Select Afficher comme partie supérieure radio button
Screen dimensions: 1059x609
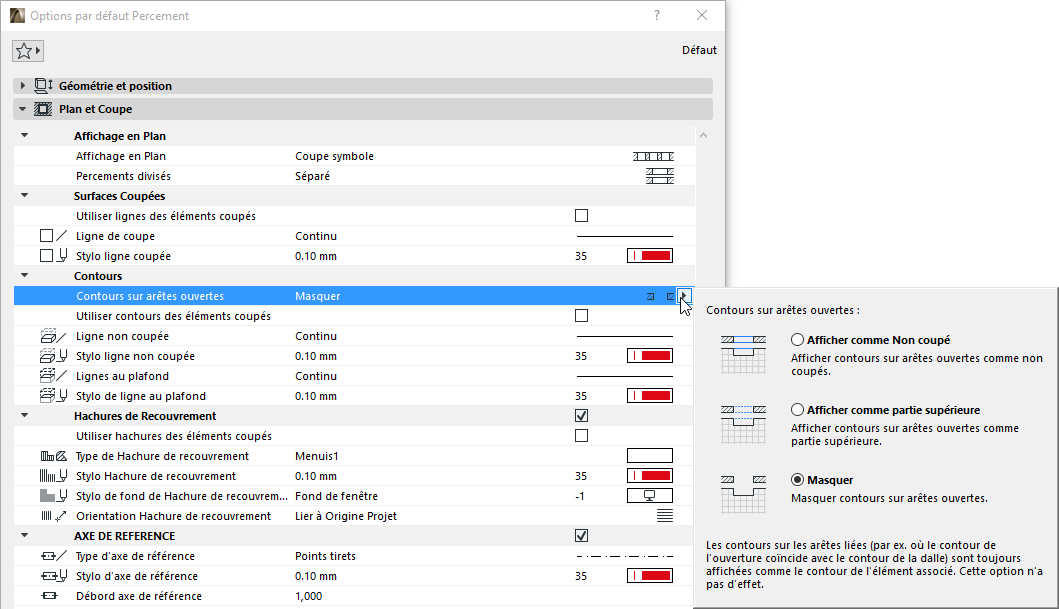point(798,410)
